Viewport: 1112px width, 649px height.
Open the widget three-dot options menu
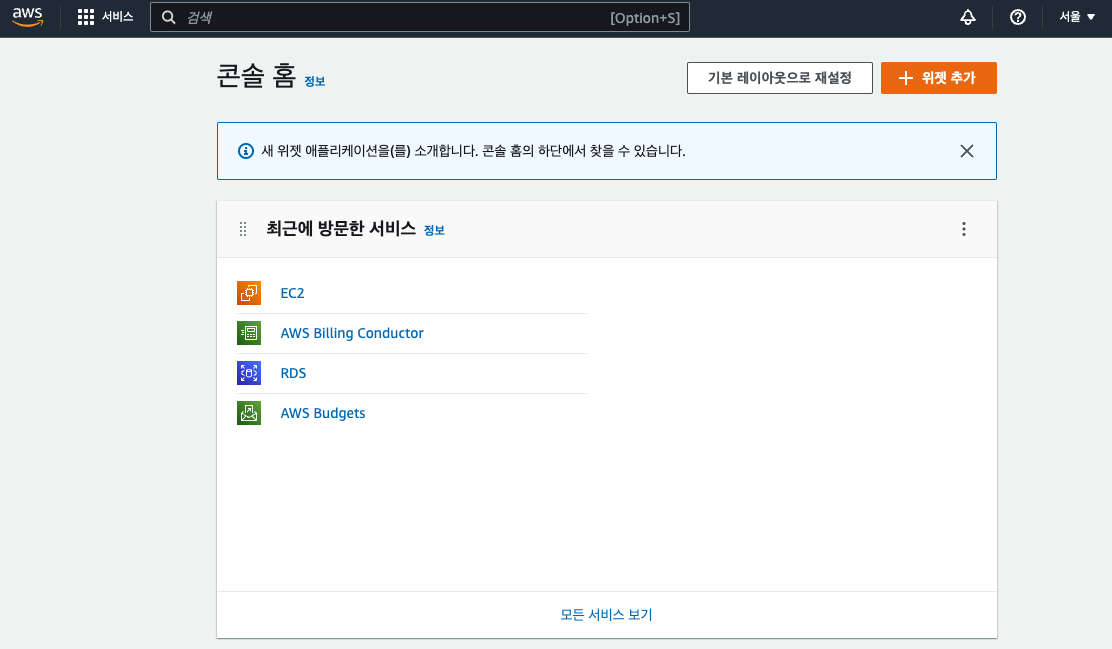click(x=964, y=229)
